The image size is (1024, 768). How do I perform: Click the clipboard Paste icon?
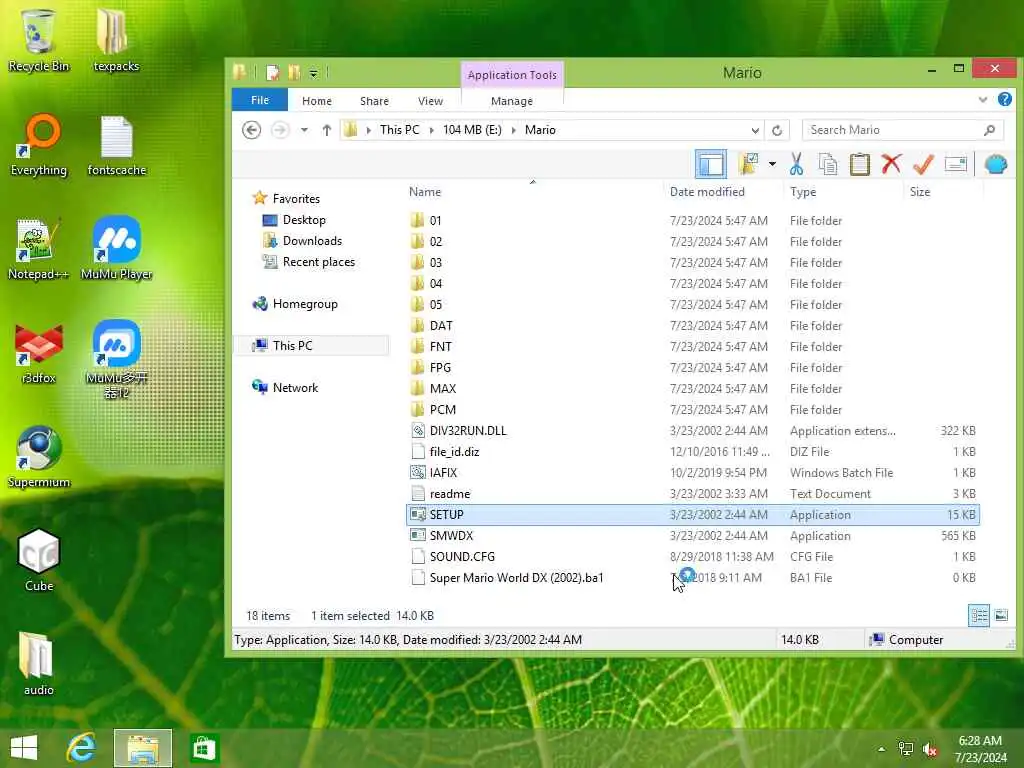pos(859,164)
